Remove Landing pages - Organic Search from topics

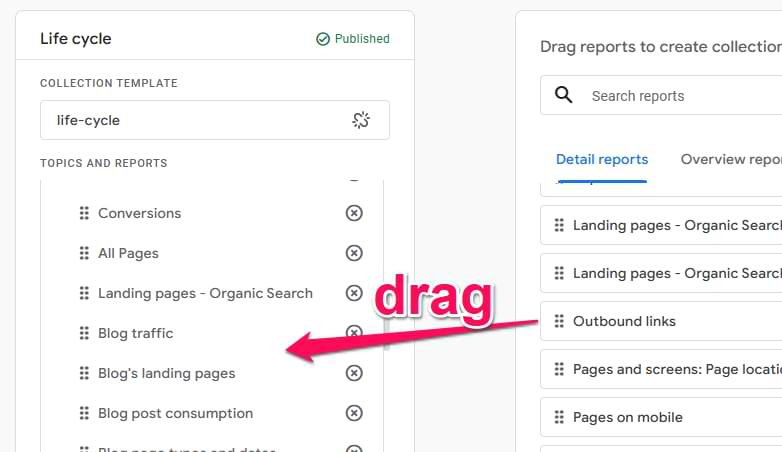[x=354, y=293]
